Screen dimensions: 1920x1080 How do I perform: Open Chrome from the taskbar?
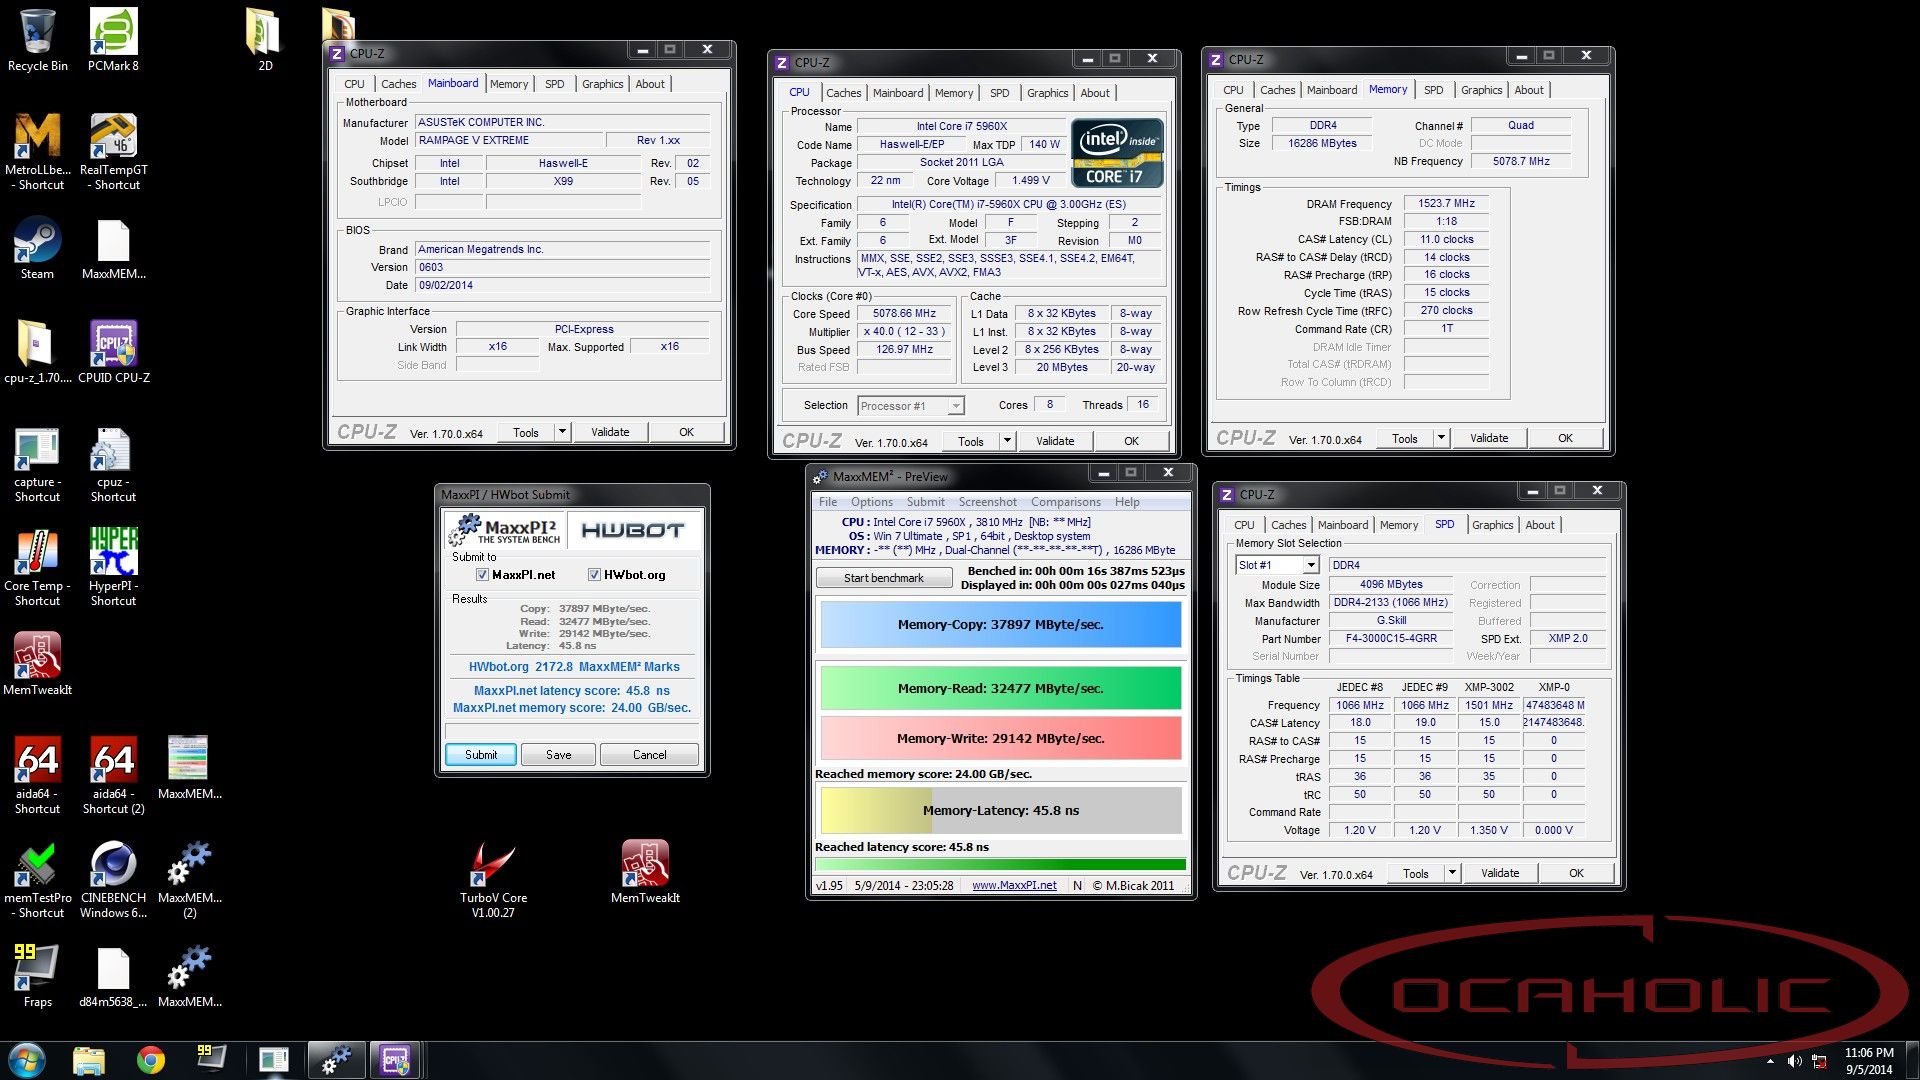point(151,1059)
